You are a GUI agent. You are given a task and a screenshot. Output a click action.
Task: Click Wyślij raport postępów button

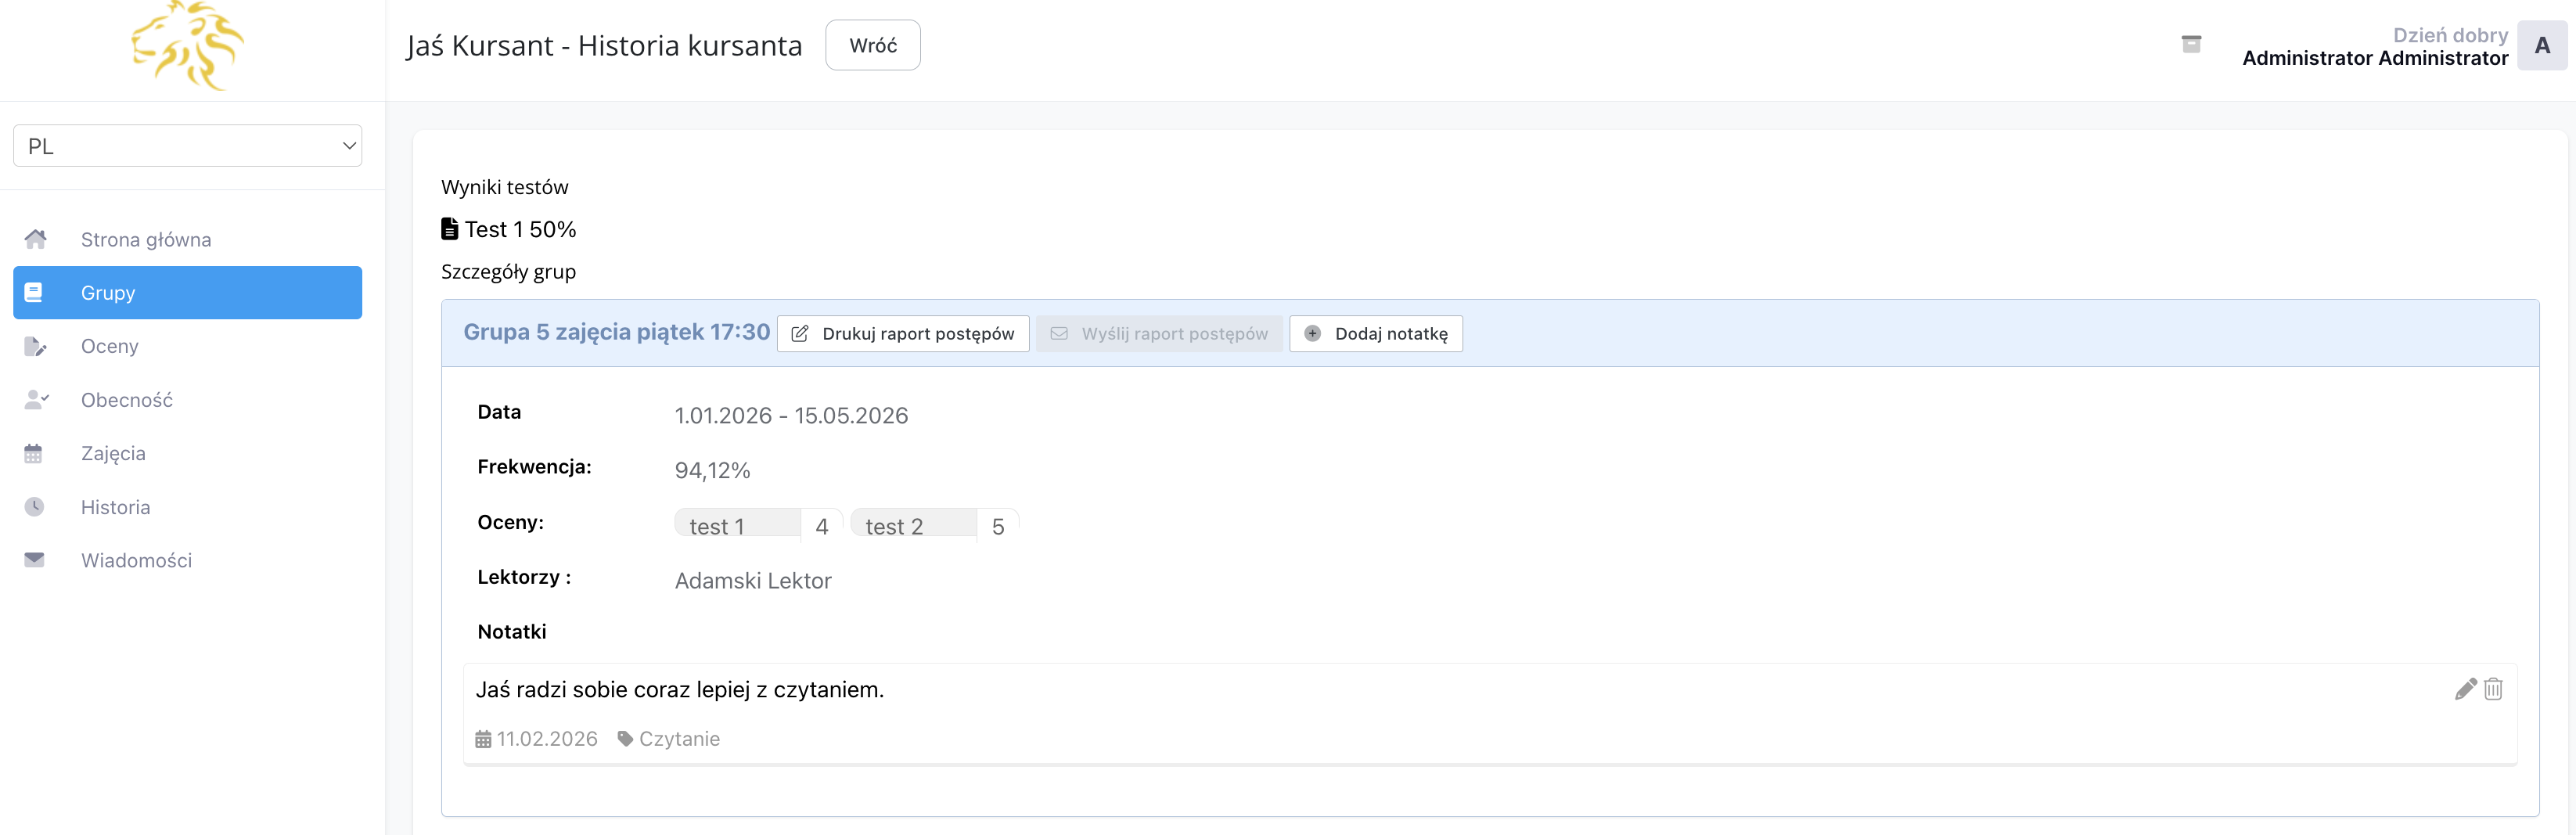tap(1159, 334)
